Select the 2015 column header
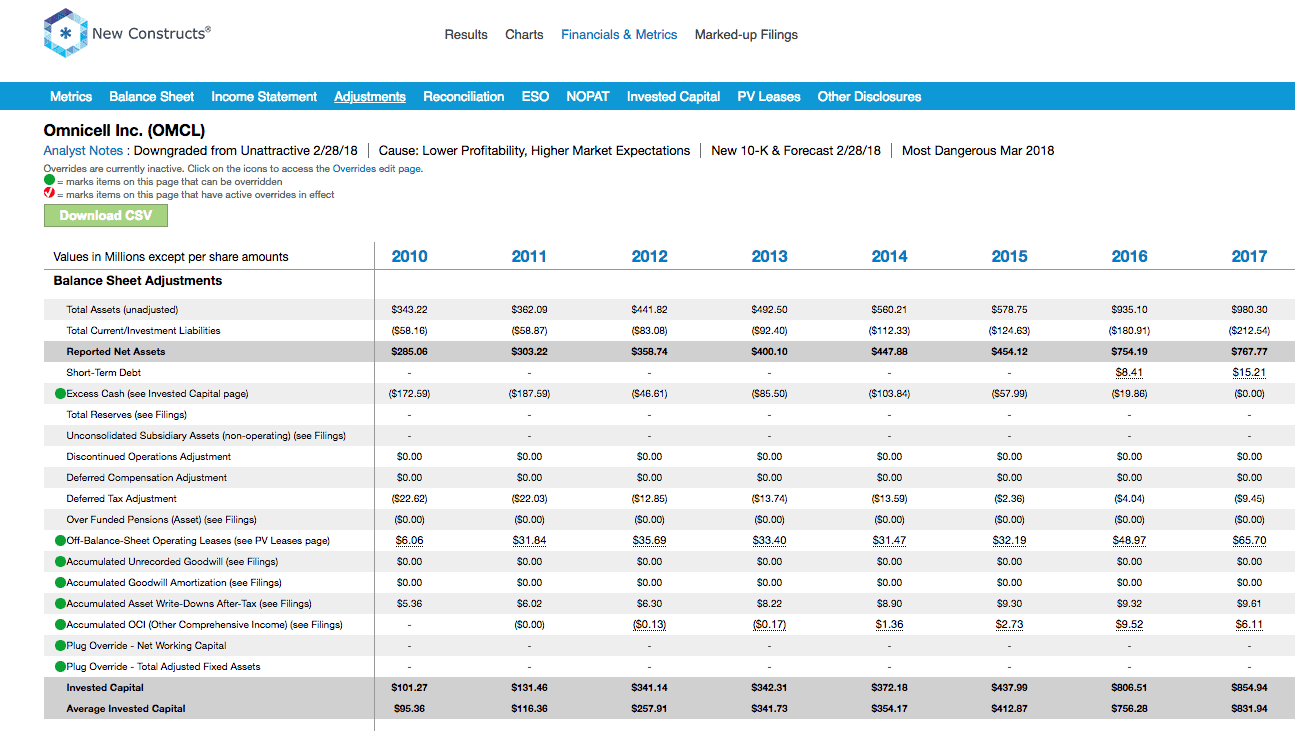 (1009, 257)
